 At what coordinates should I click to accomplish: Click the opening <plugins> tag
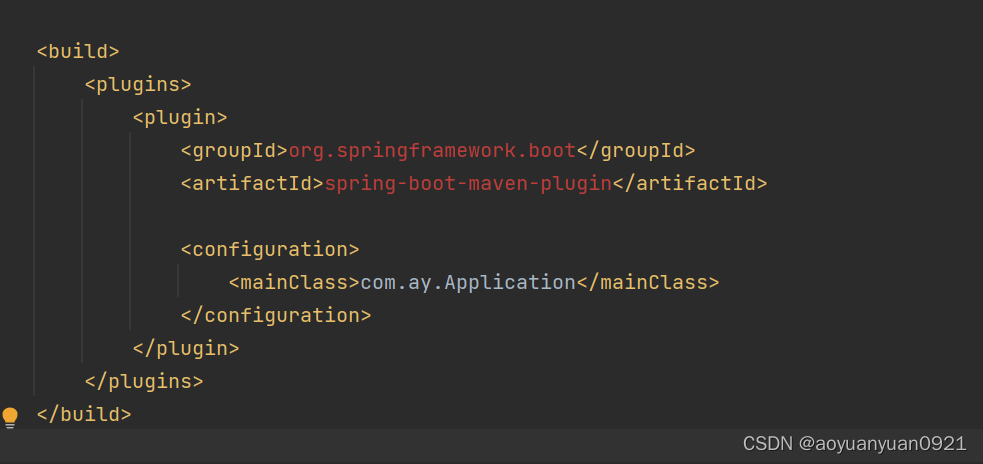(138, 84)
